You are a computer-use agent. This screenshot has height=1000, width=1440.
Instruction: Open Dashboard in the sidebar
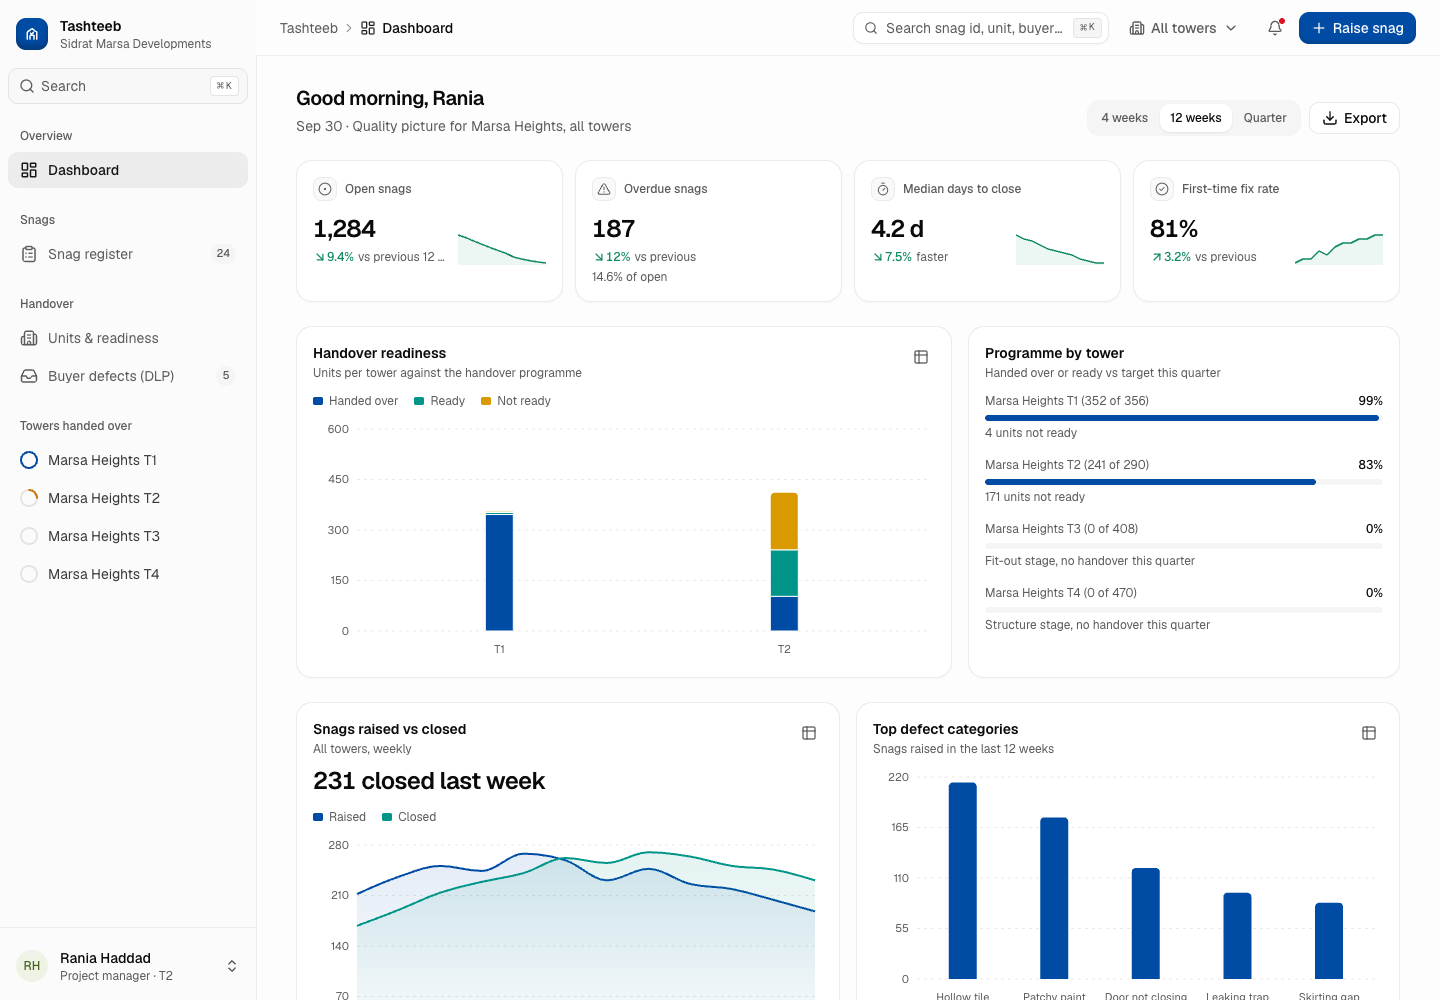(128, 170)
